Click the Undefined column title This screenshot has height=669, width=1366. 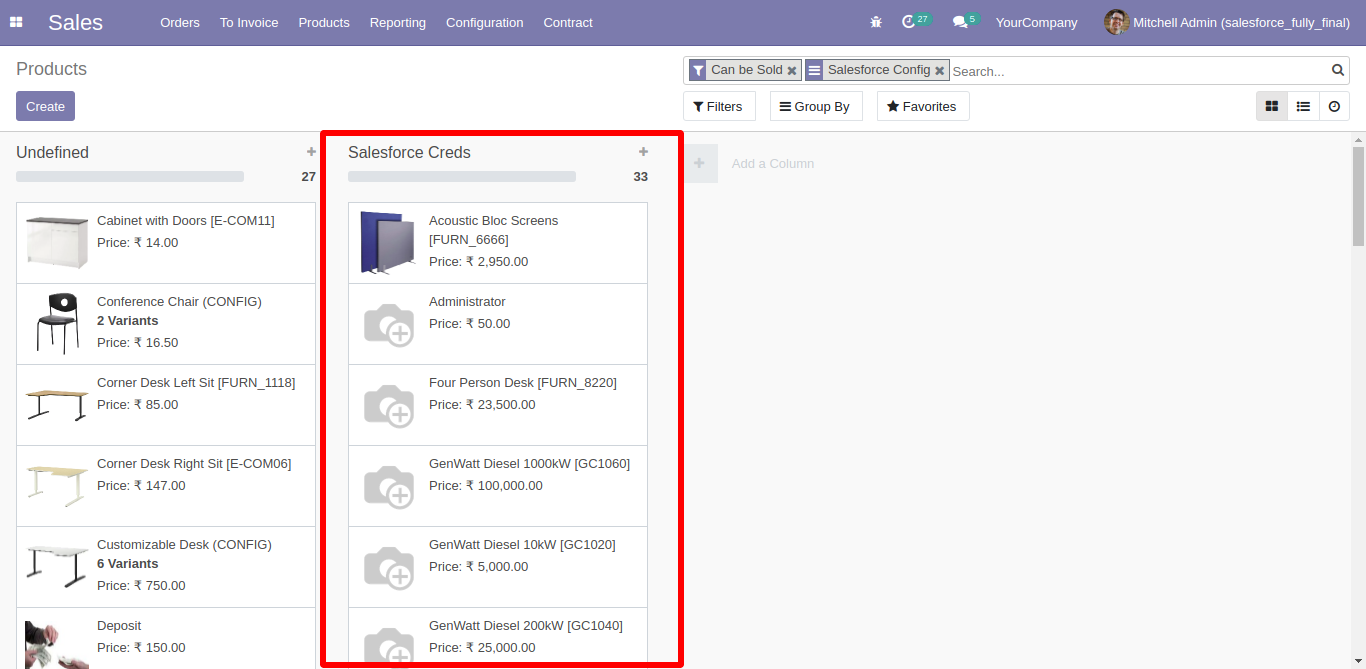coord(52,152)
